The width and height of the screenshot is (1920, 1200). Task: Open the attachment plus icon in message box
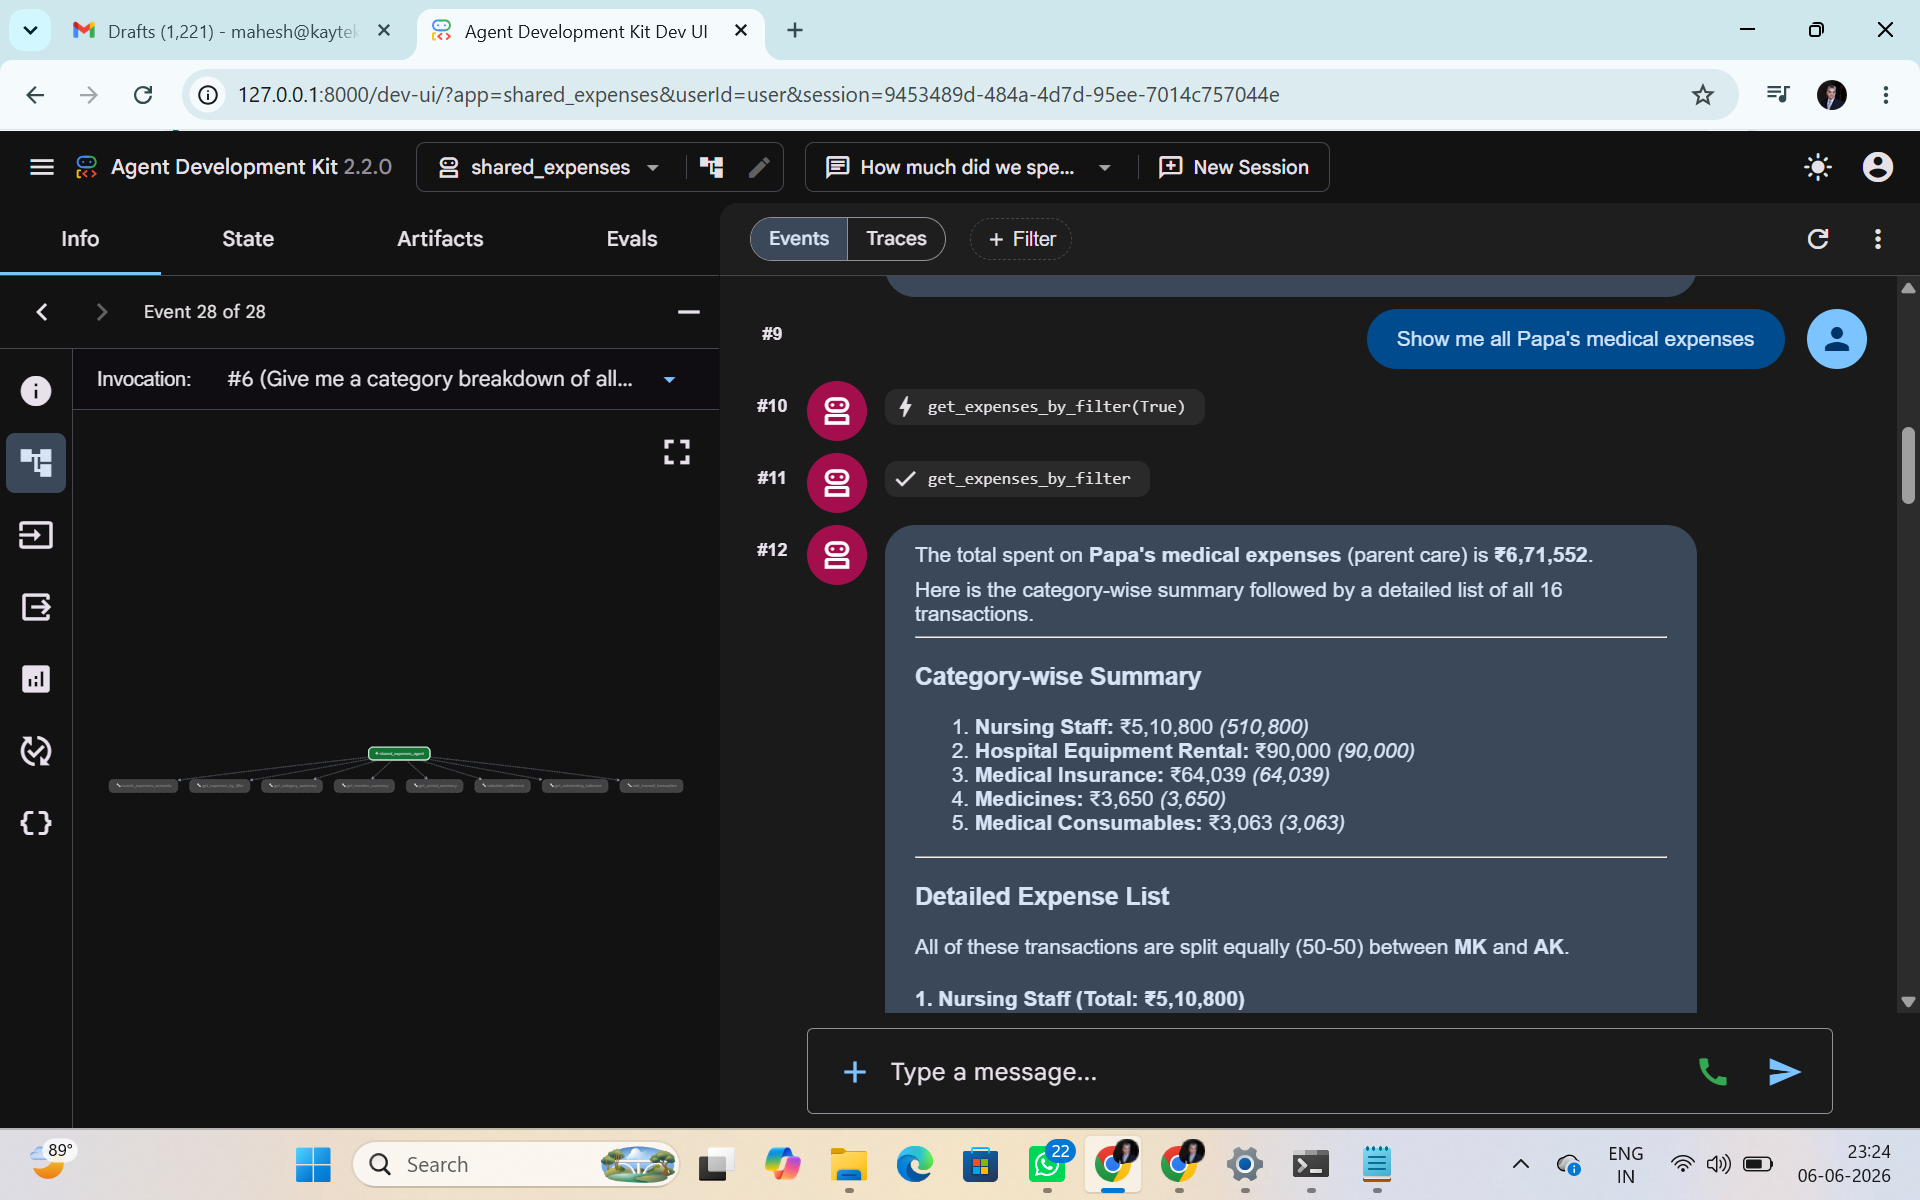(855, 1072)
